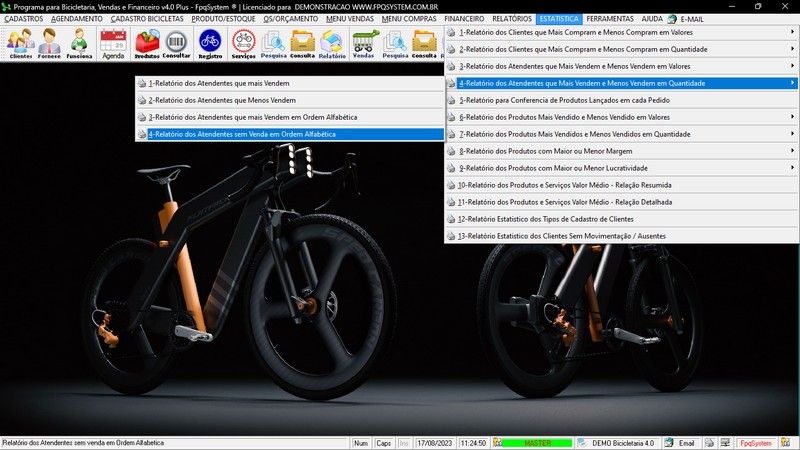Click the Funciona employees icon
The height and width of the screenshot is (450, 800).
pos(80,43)
